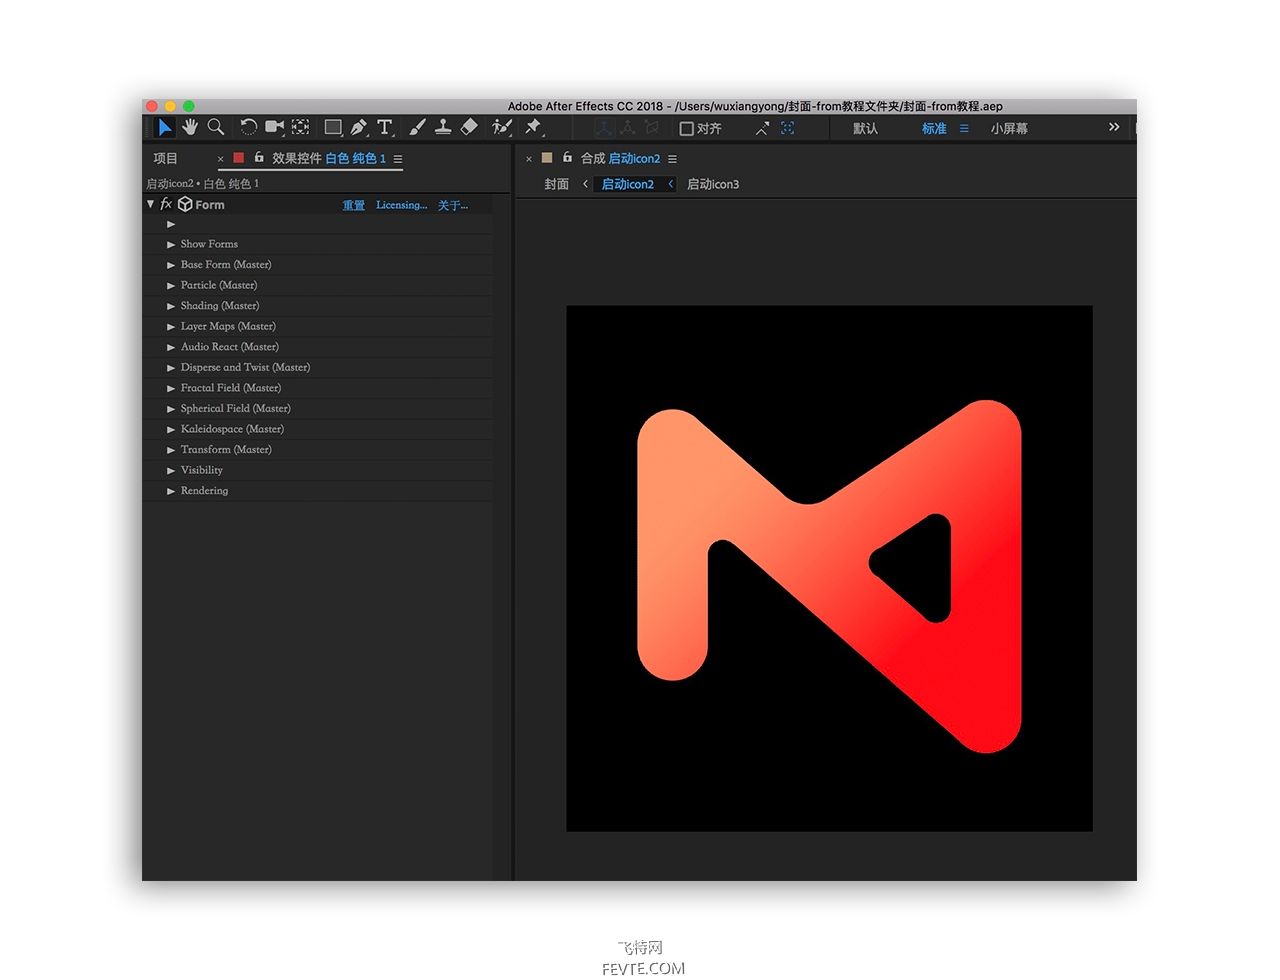Image resolution: width=1280 pixels, height=980 pixels.
Task: Select the Brush tool
Action: point(418,127)
